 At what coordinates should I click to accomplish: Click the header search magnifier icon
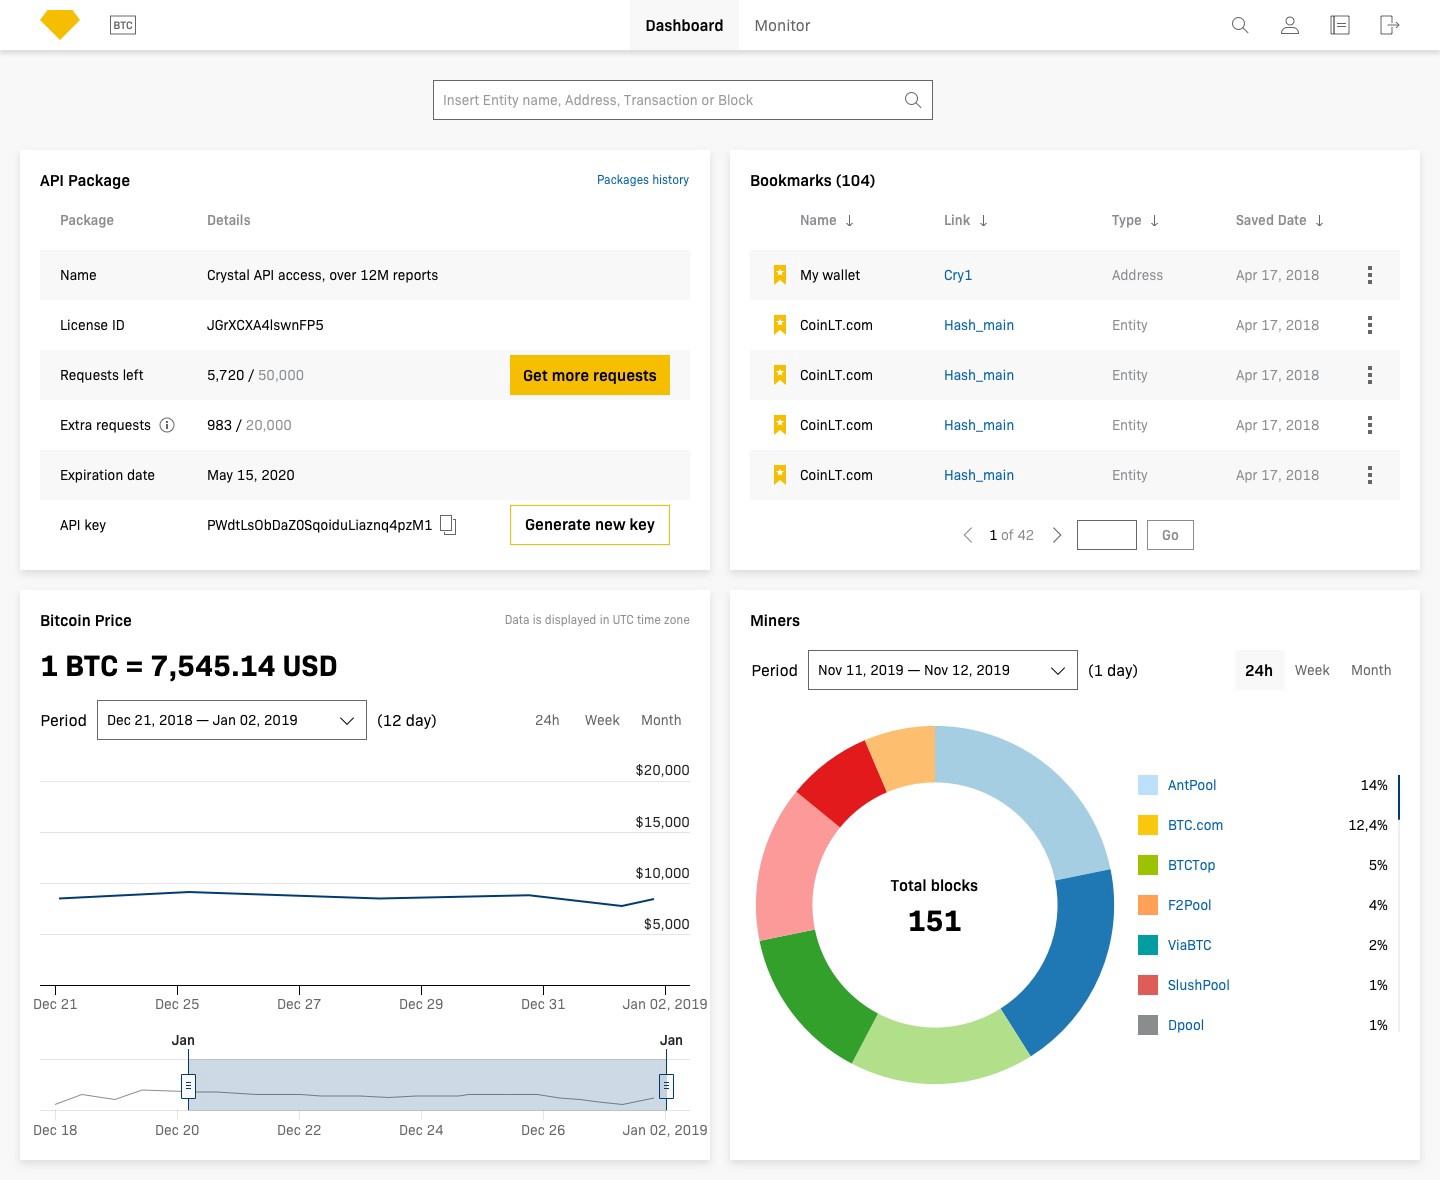pyautogui.click(x=1240, y=25)
